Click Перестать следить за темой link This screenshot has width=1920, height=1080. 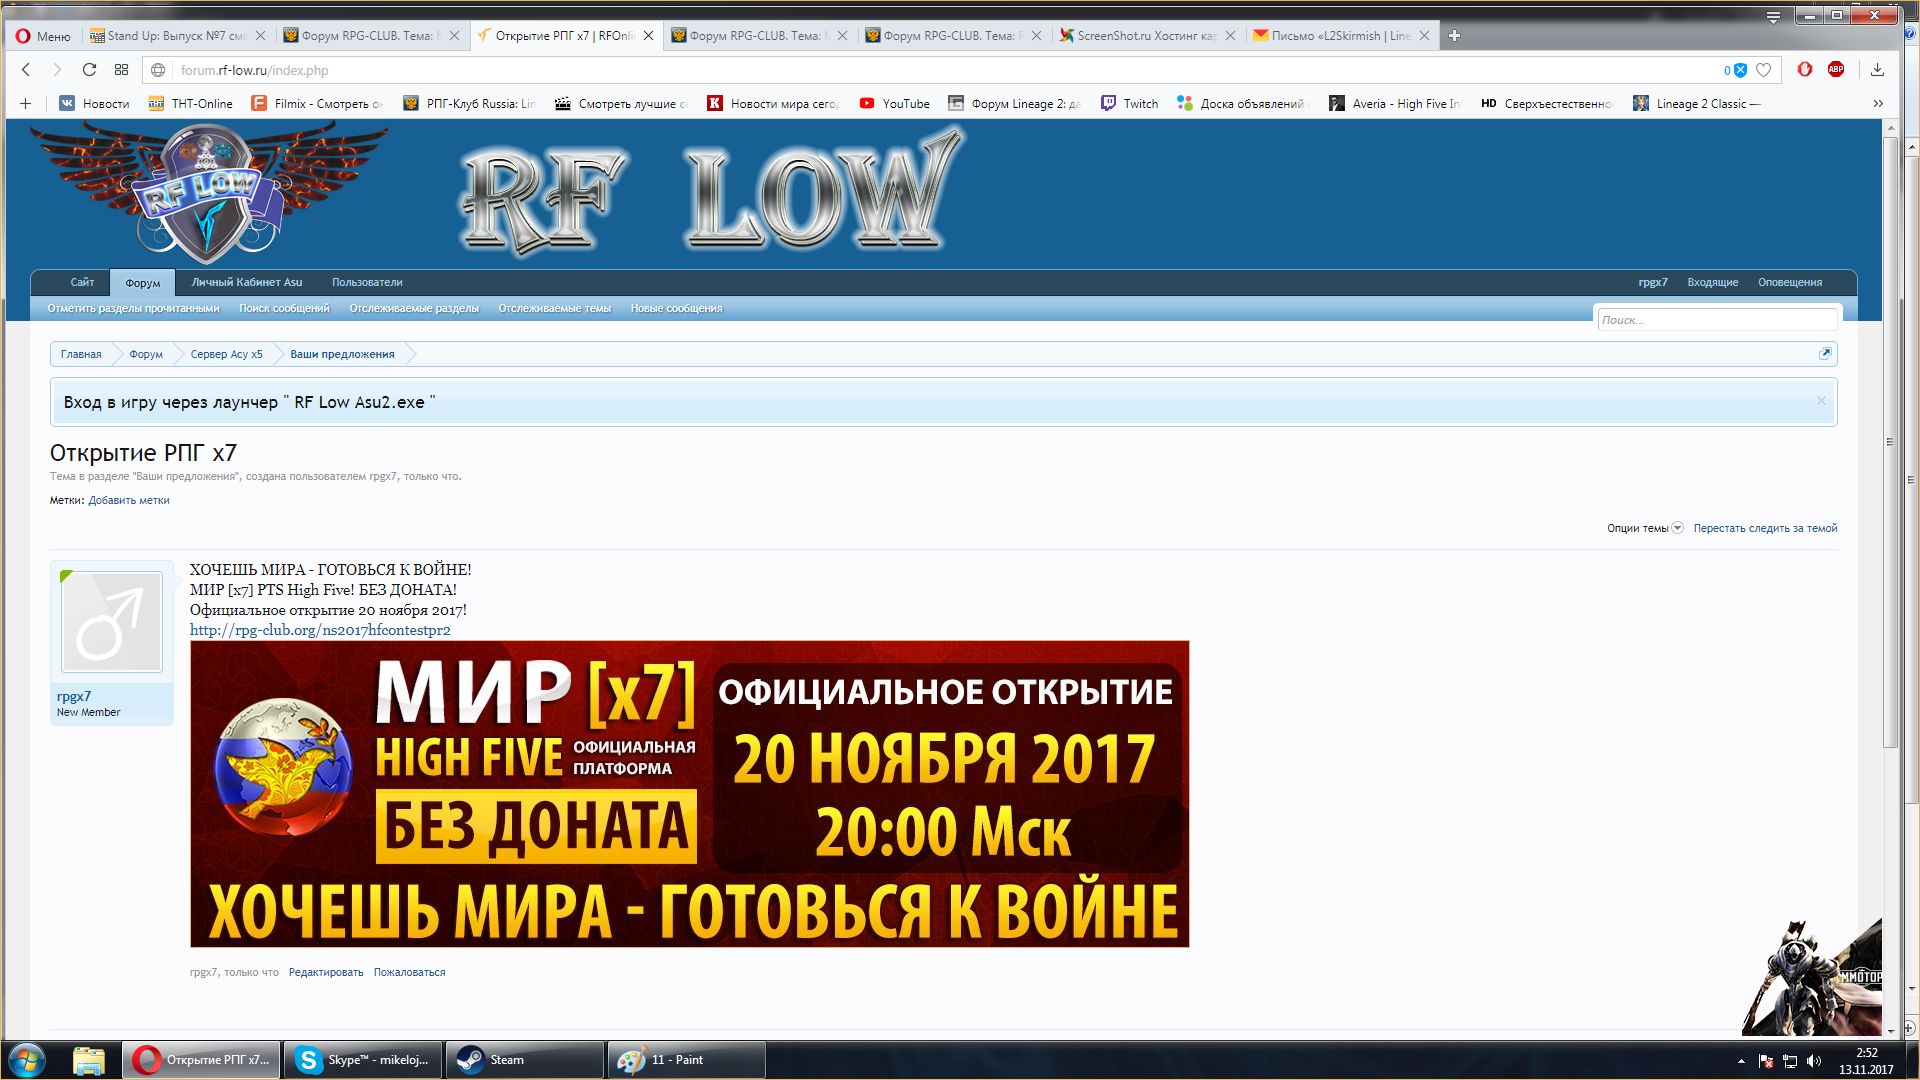tap(1765, 528)
